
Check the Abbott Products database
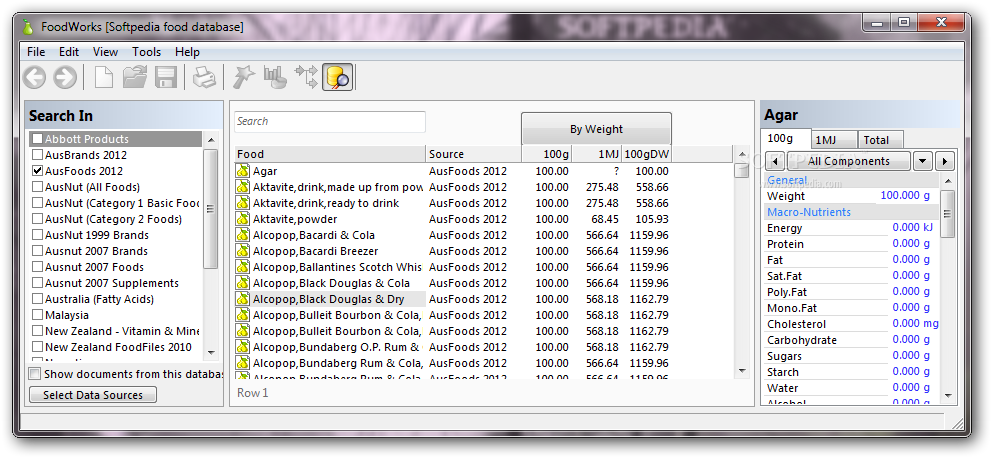[38, 139]
